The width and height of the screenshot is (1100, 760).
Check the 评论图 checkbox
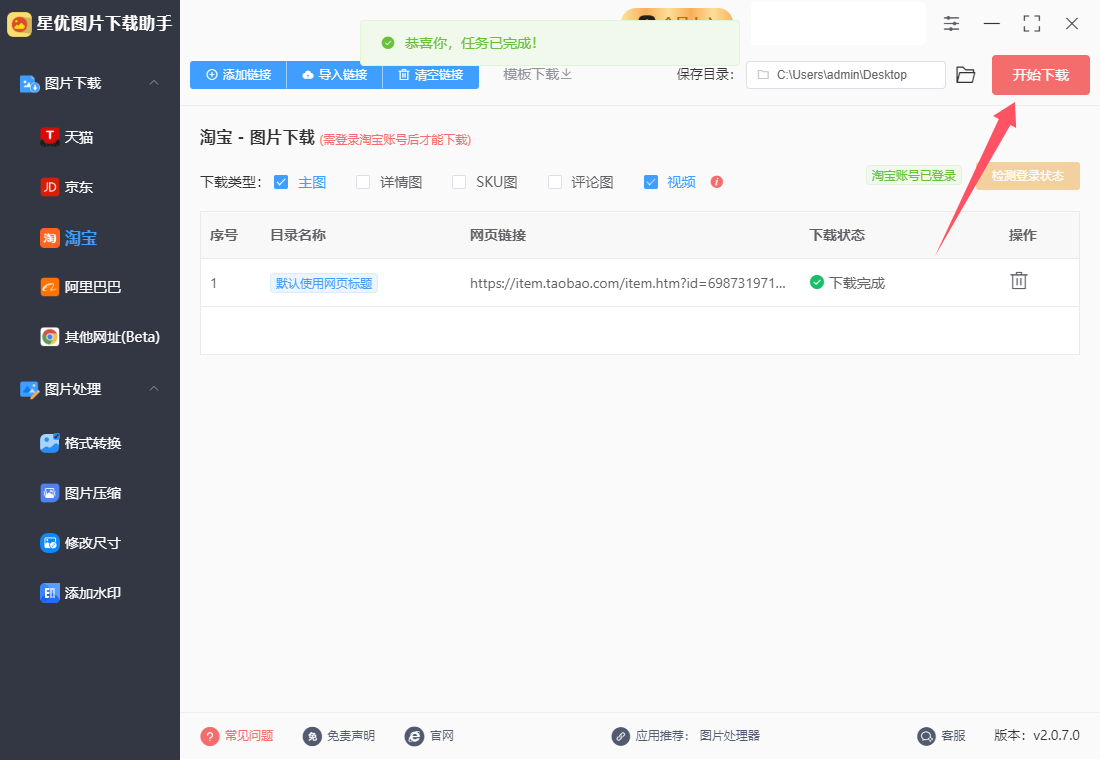pyautogui.click(x=555, y=182)
